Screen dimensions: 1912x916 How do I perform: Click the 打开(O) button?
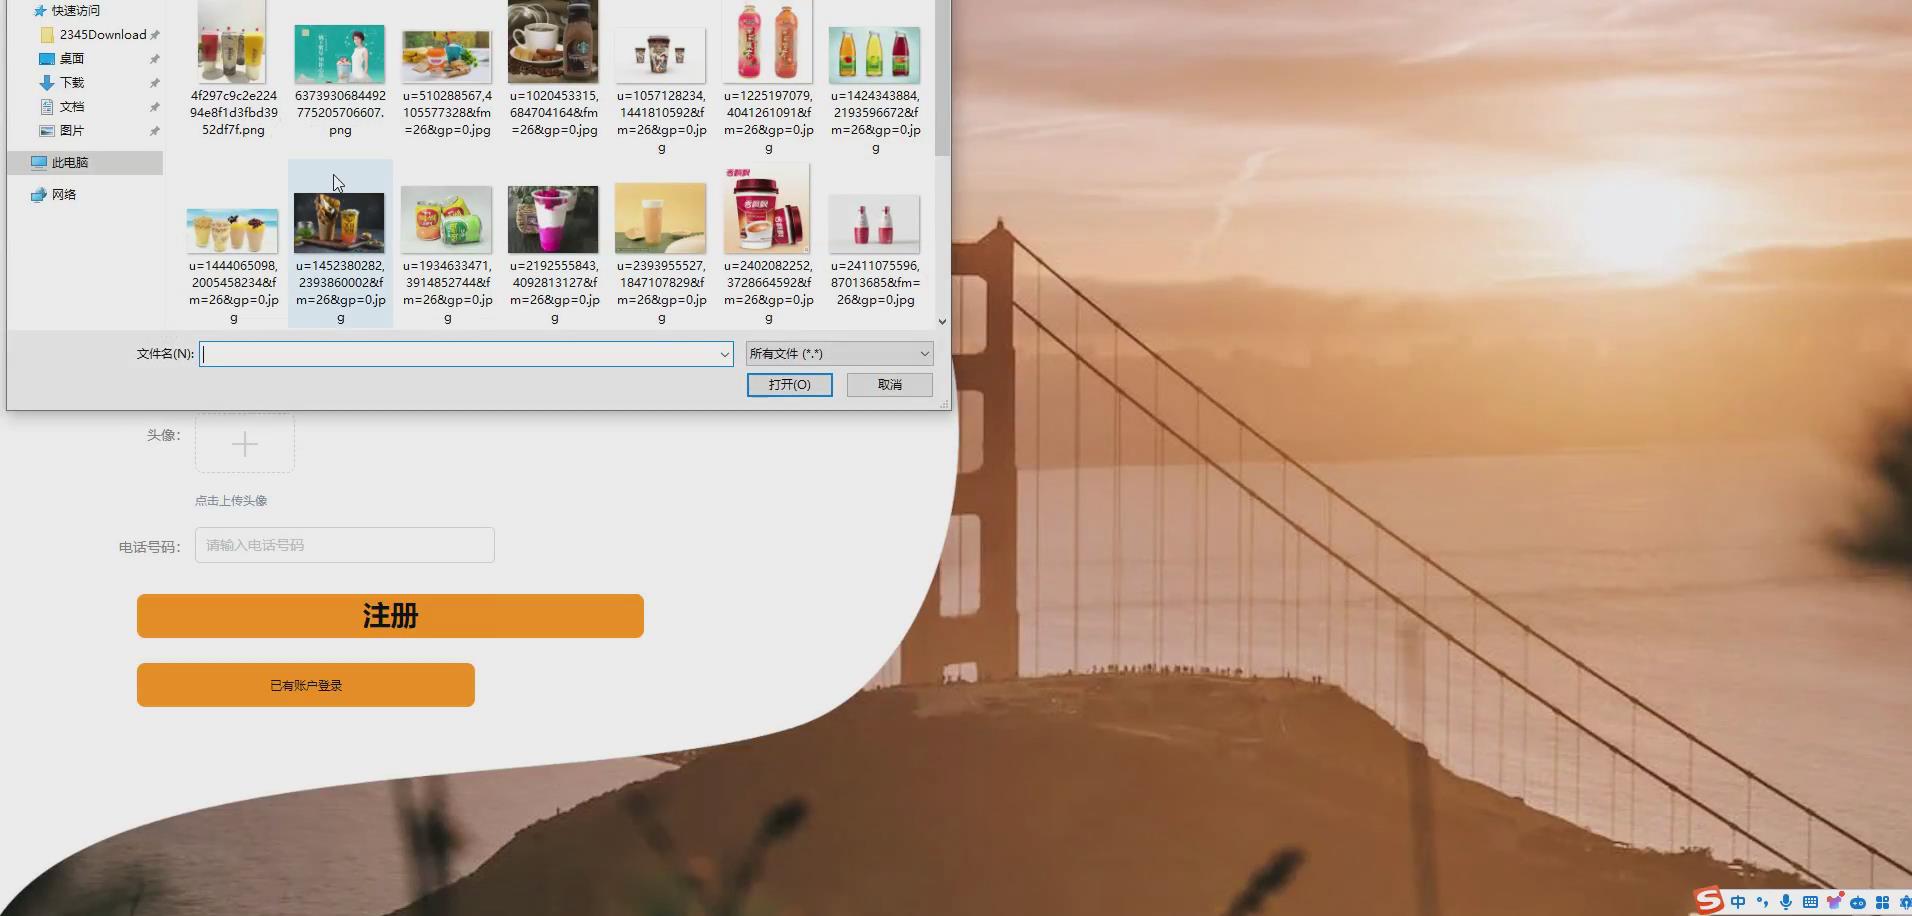[x=790, y=385]
